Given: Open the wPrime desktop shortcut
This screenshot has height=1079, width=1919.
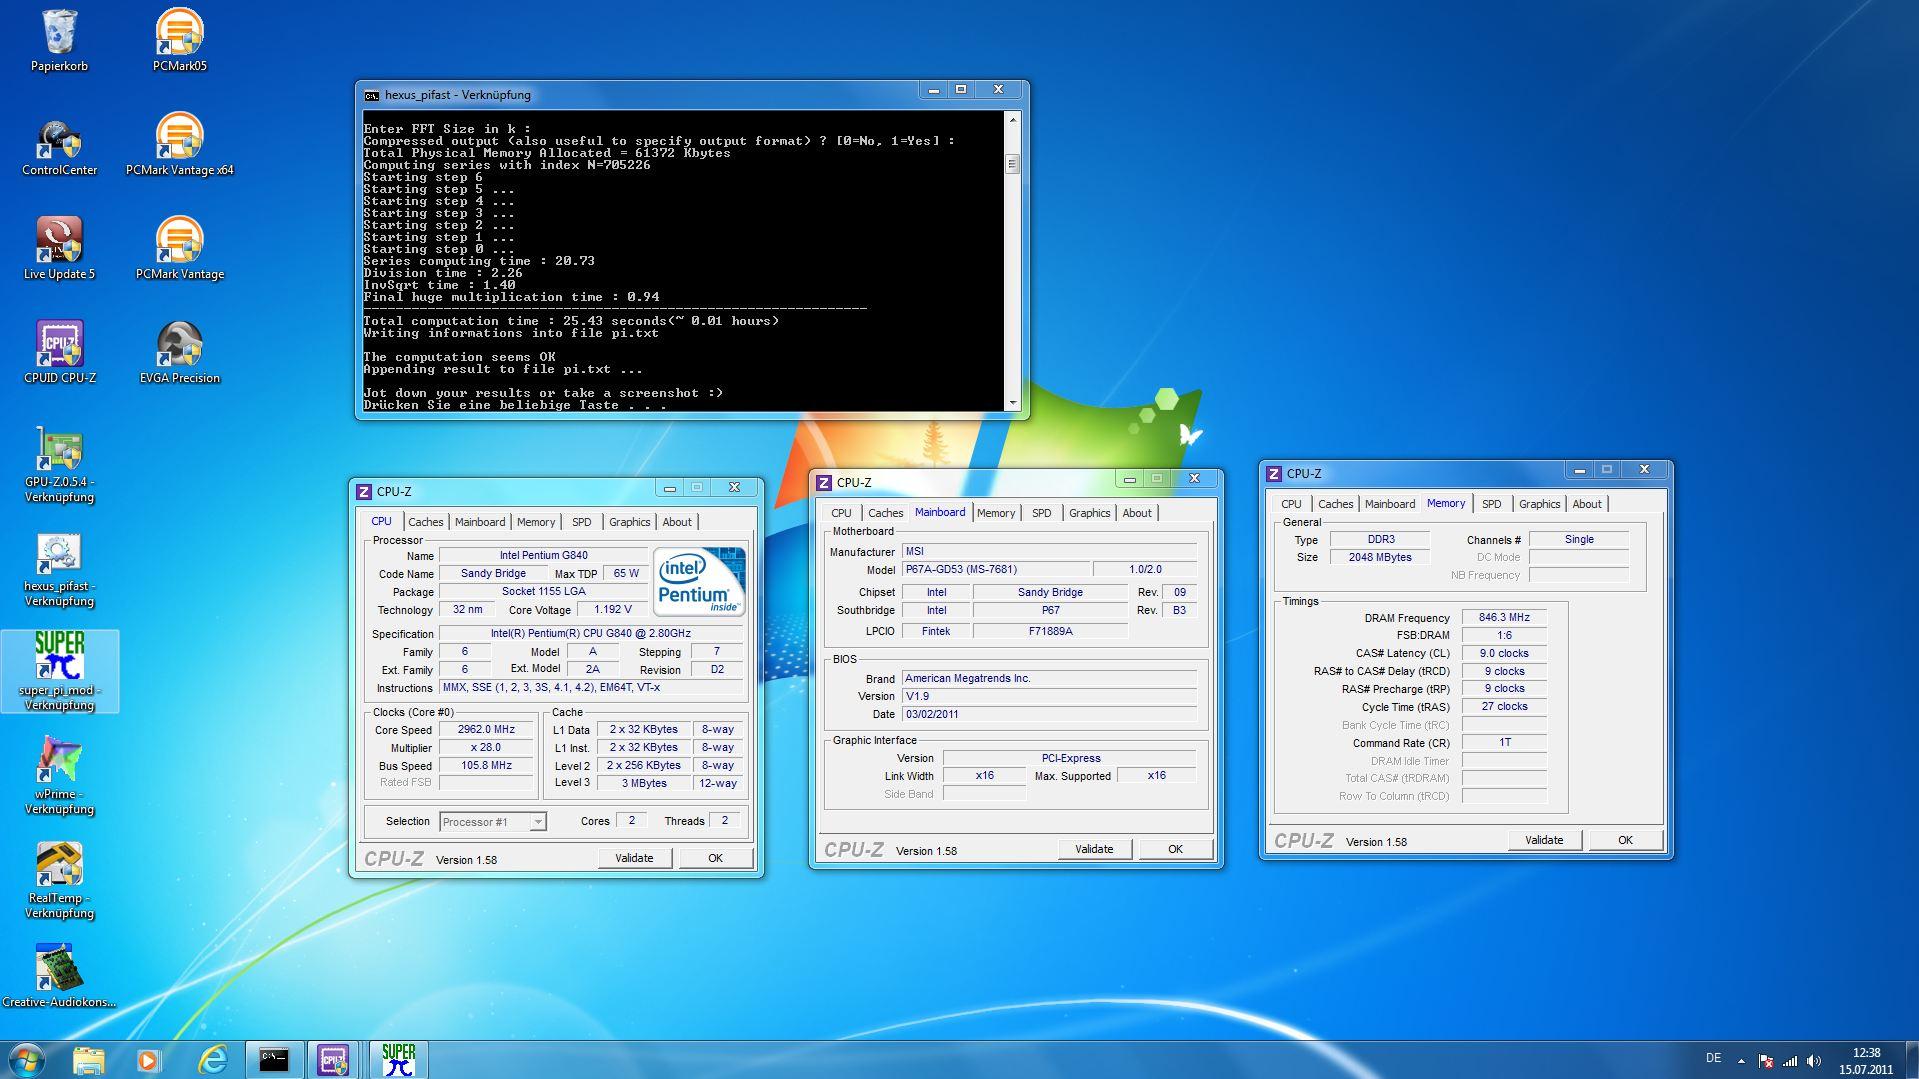Looking at the screenshot, I should [x=59, y=776].
